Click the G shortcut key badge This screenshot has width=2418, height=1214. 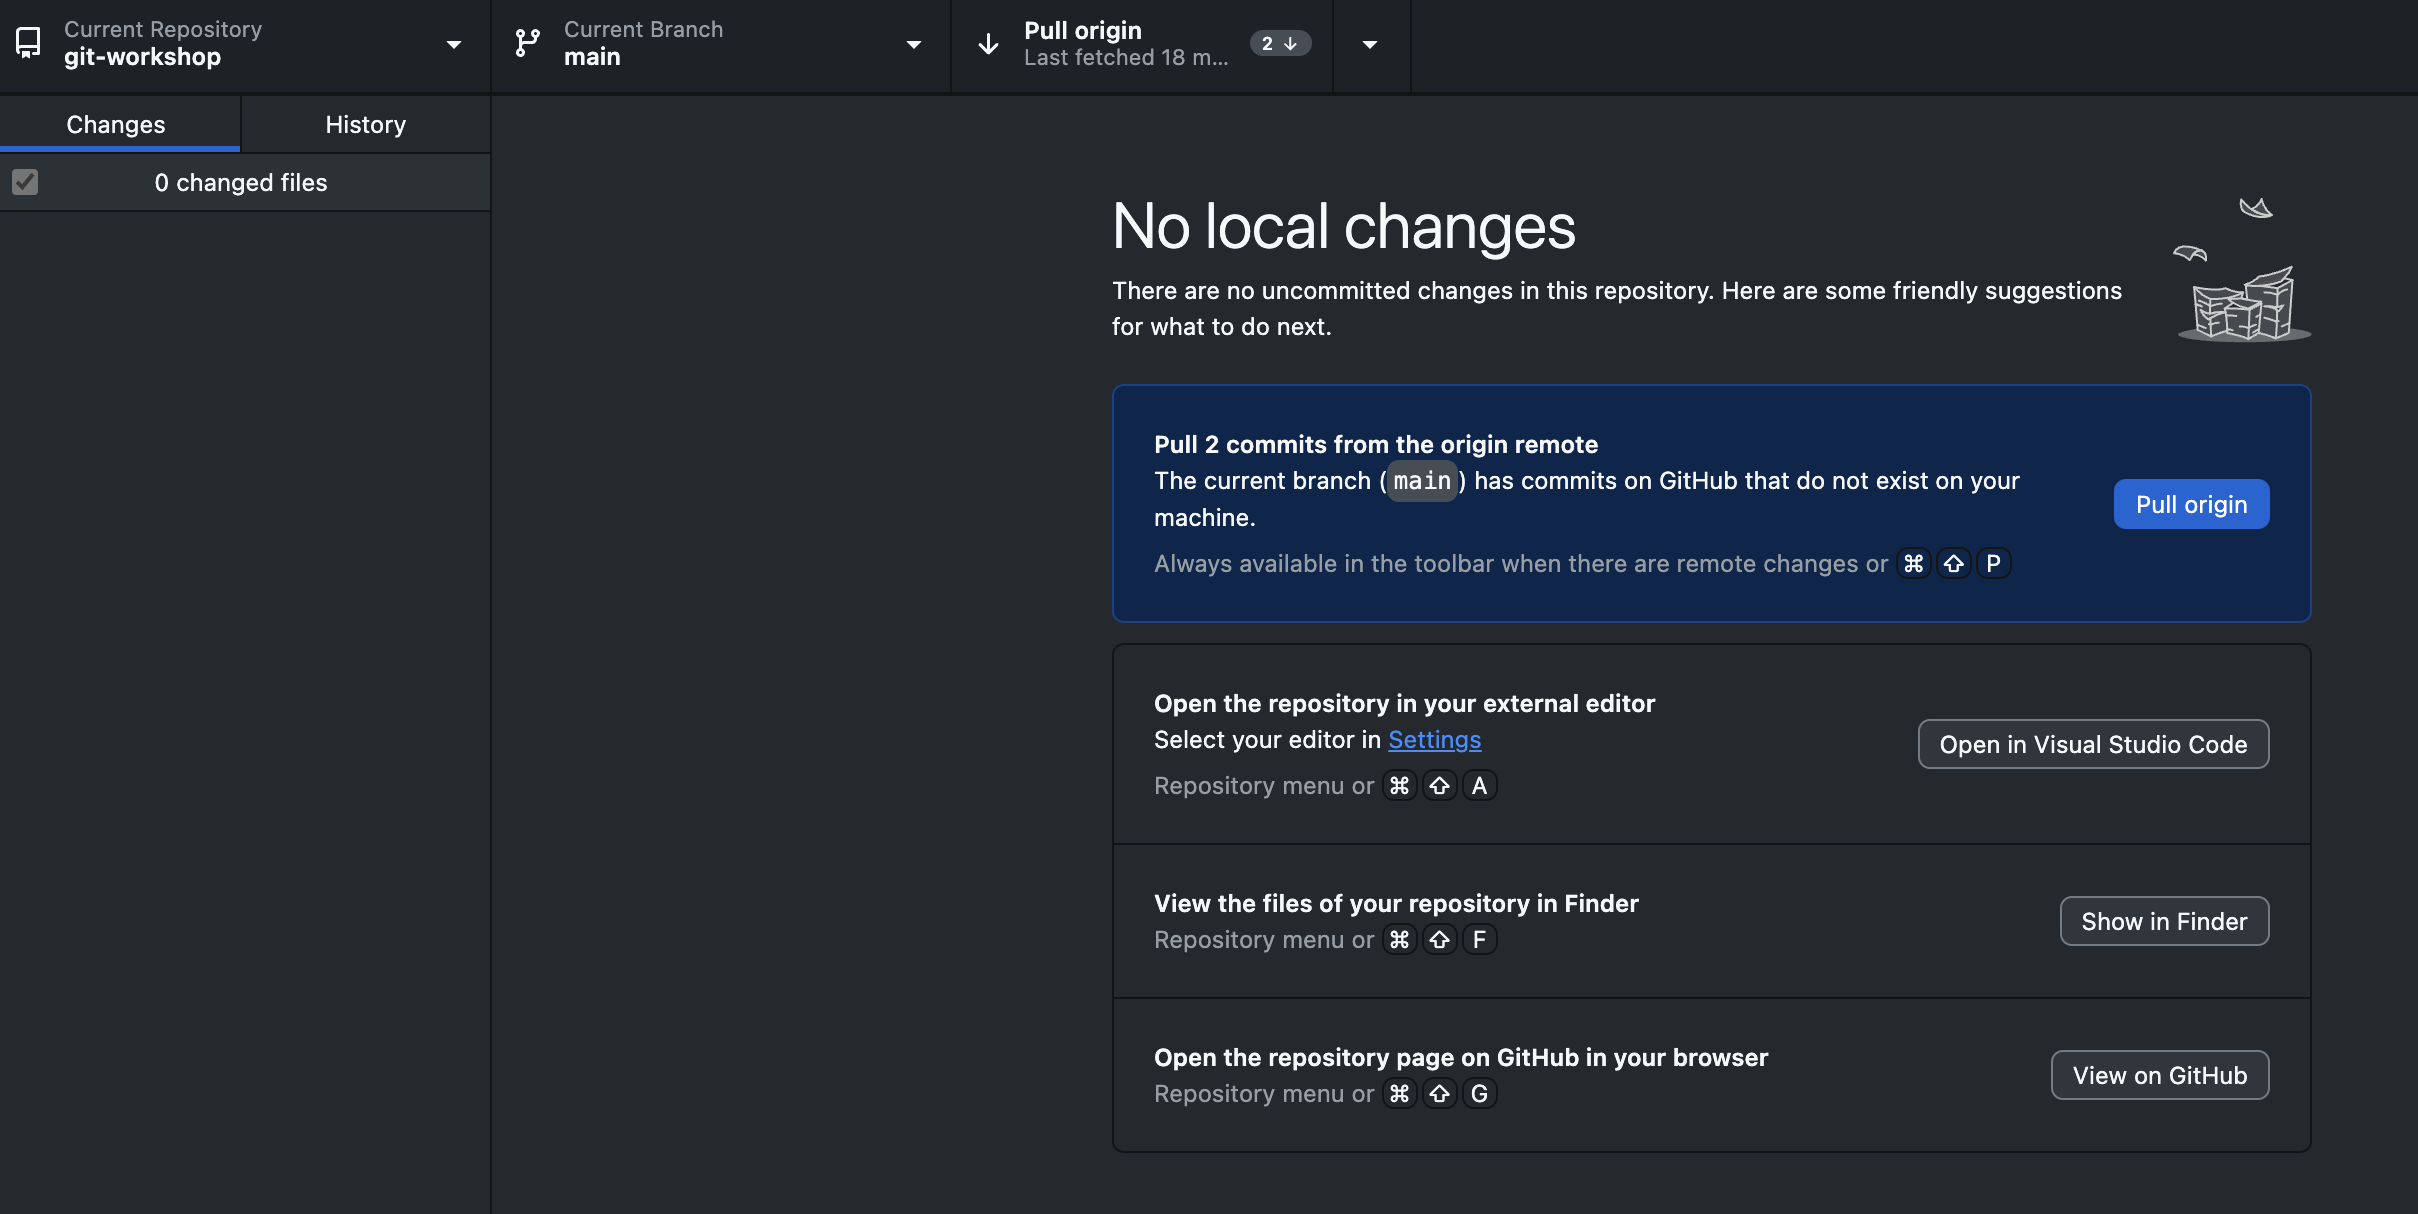pos(1479,1094)
